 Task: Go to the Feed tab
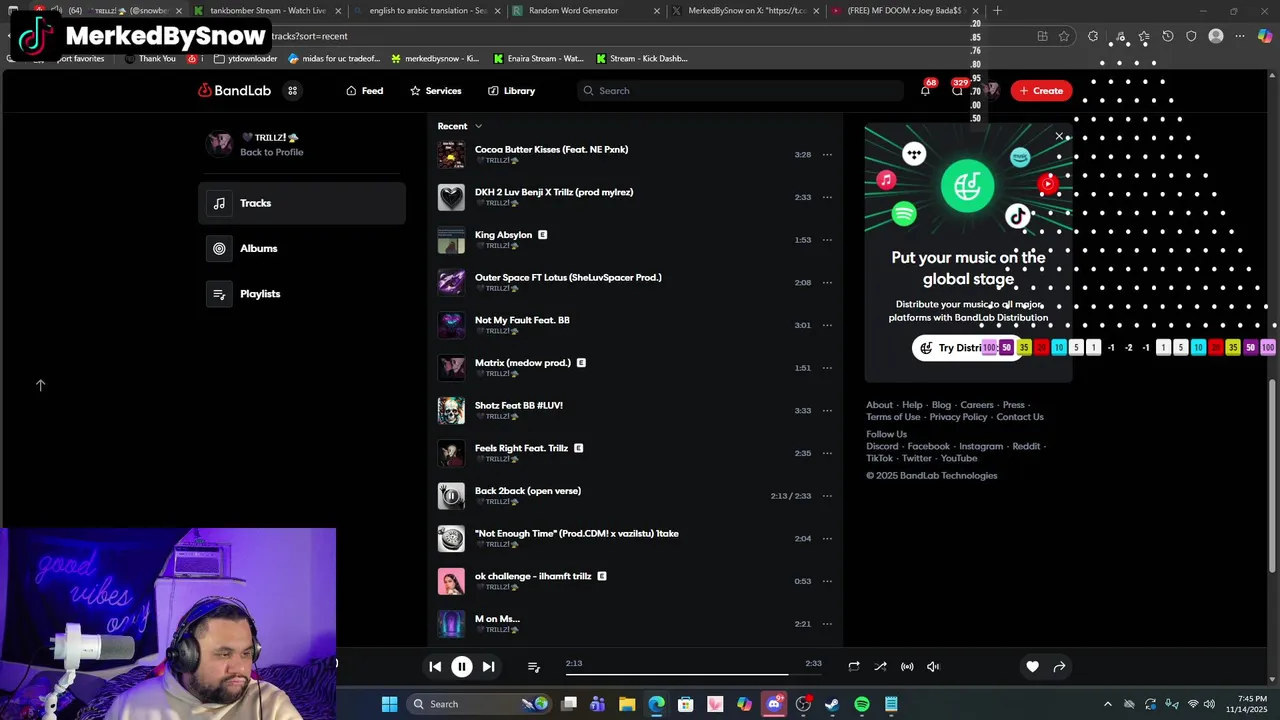[365, 91]
